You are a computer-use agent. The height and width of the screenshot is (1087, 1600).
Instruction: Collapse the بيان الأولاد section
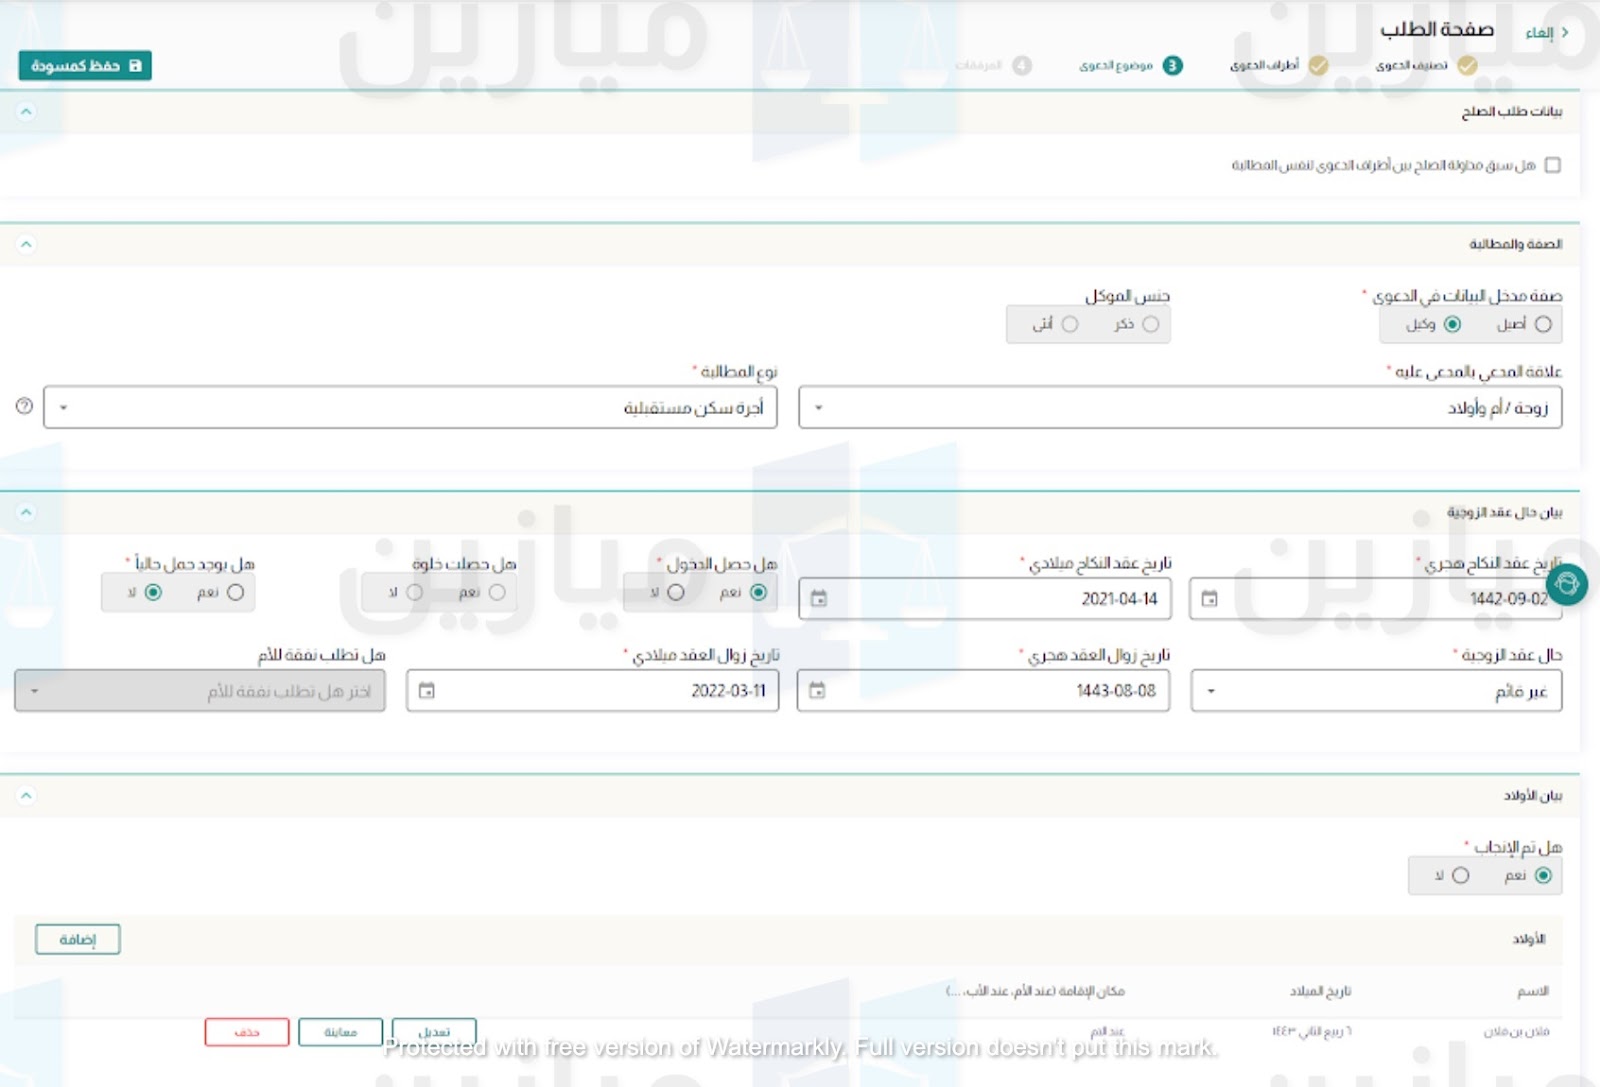(x=26, y=796)
